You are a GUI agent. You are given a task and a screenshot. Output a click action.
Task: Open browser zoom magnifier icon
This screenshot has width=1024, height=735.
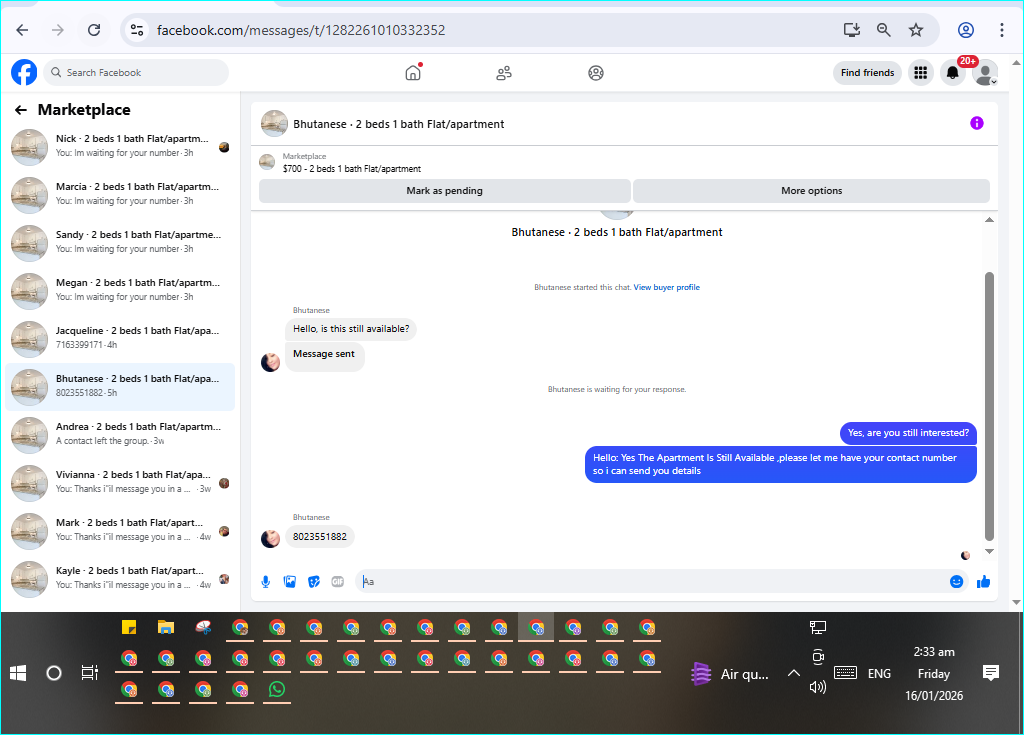(884, 30)
